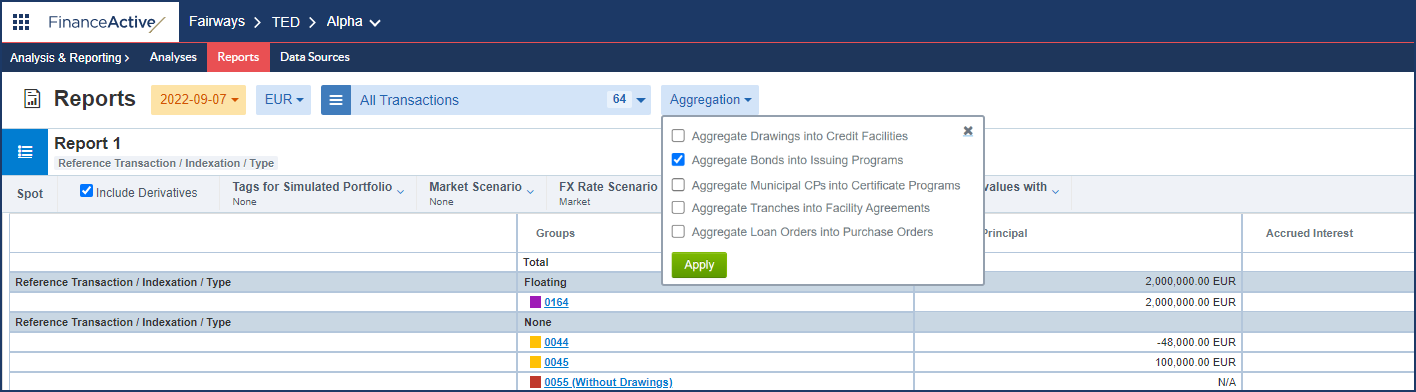1416x392 pixels.
Task: Open the Aggregation dropdown
Action: (x=709, y=100)
